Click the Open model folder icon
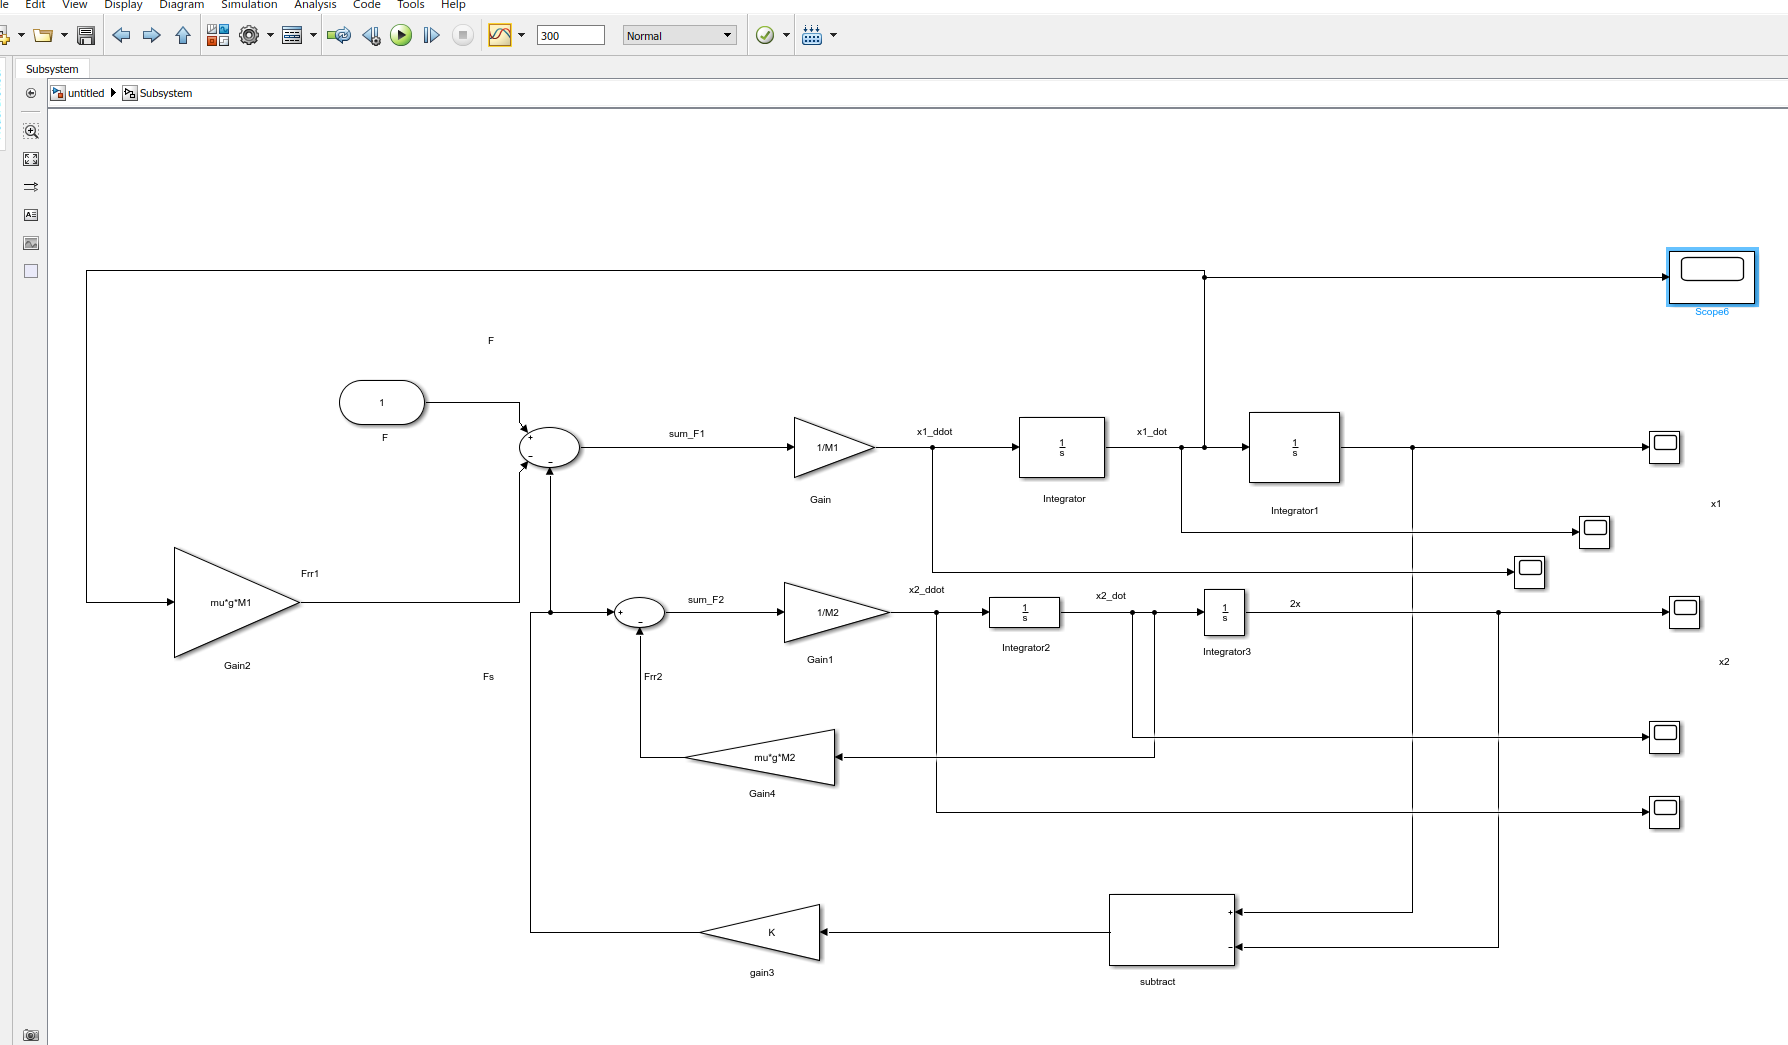The image size is (1788, 1045). (43, 36)
